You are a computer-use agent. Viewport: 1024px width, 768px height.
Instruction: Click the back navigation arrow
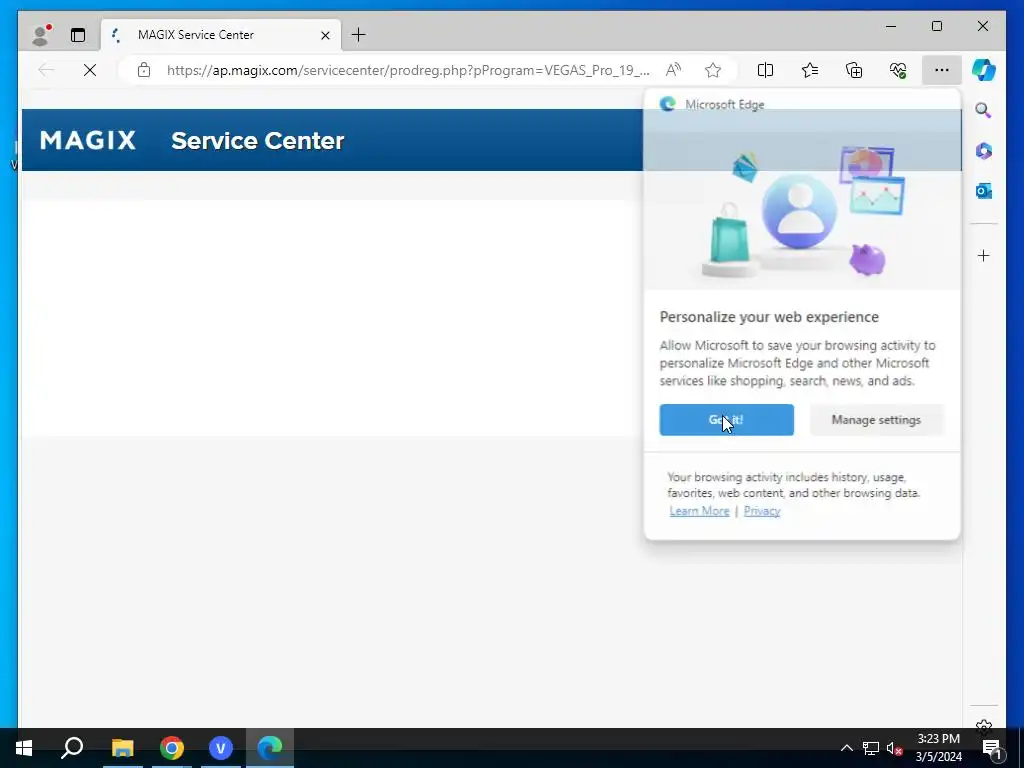pyautogui.click(x=46, y=70)
